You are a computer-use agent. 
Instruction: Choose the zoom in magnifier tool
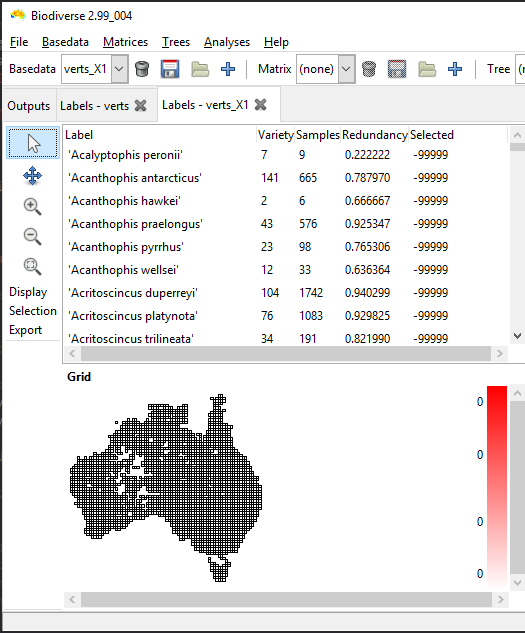pos(33,206)
